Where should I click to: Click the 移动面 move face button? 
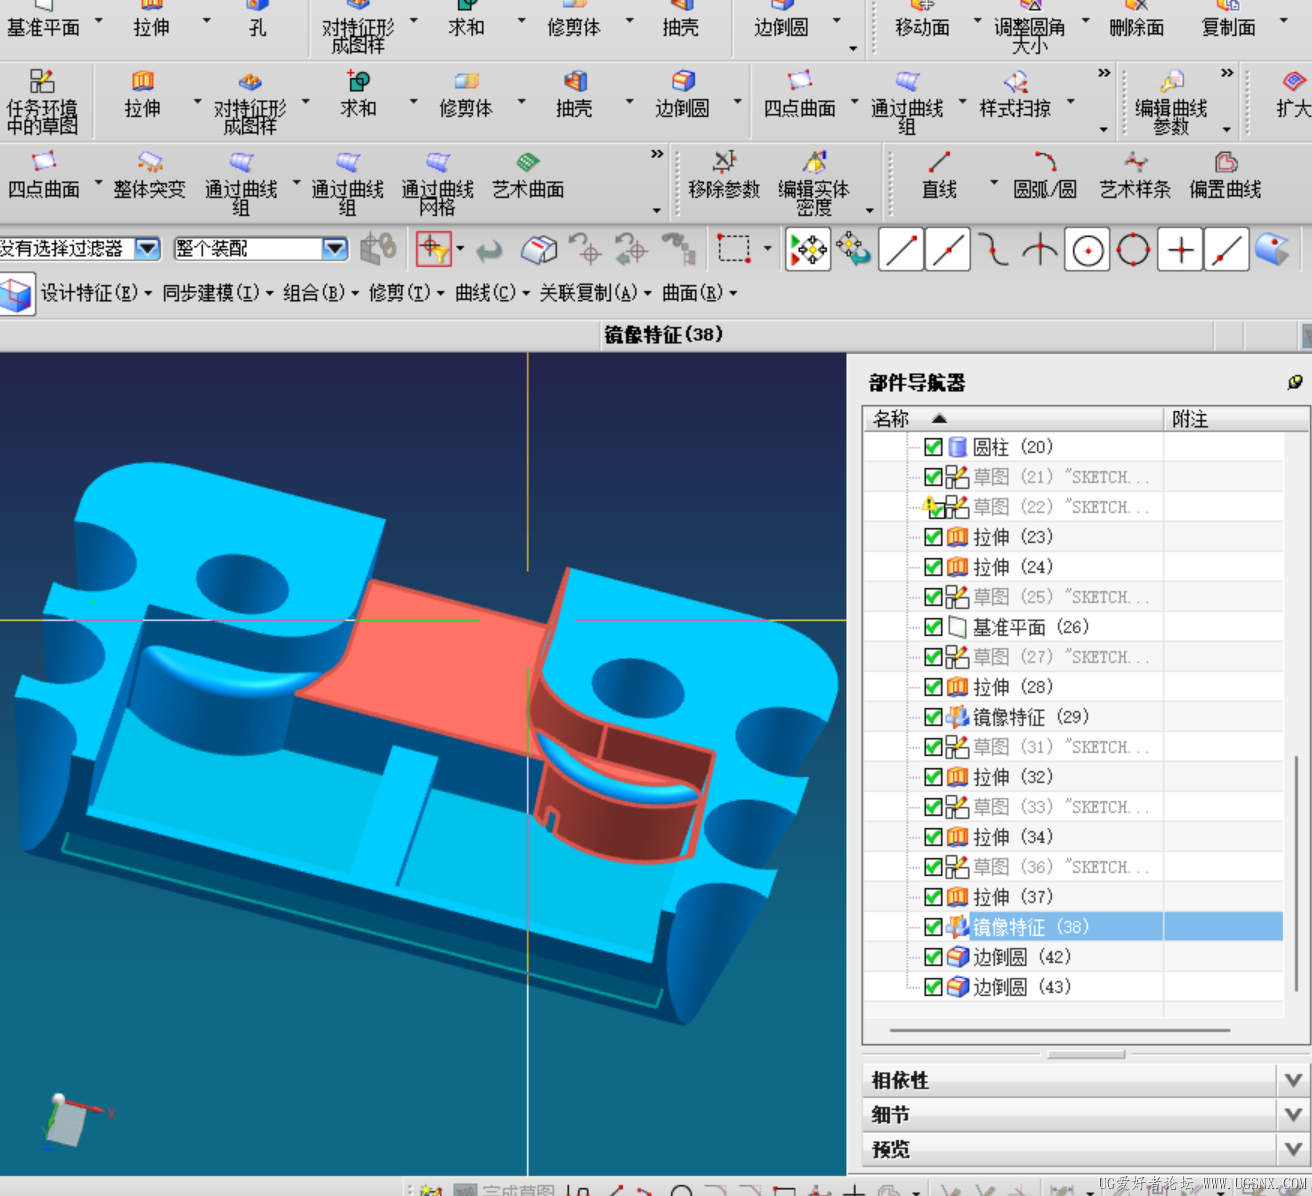(x=922, y=19)
